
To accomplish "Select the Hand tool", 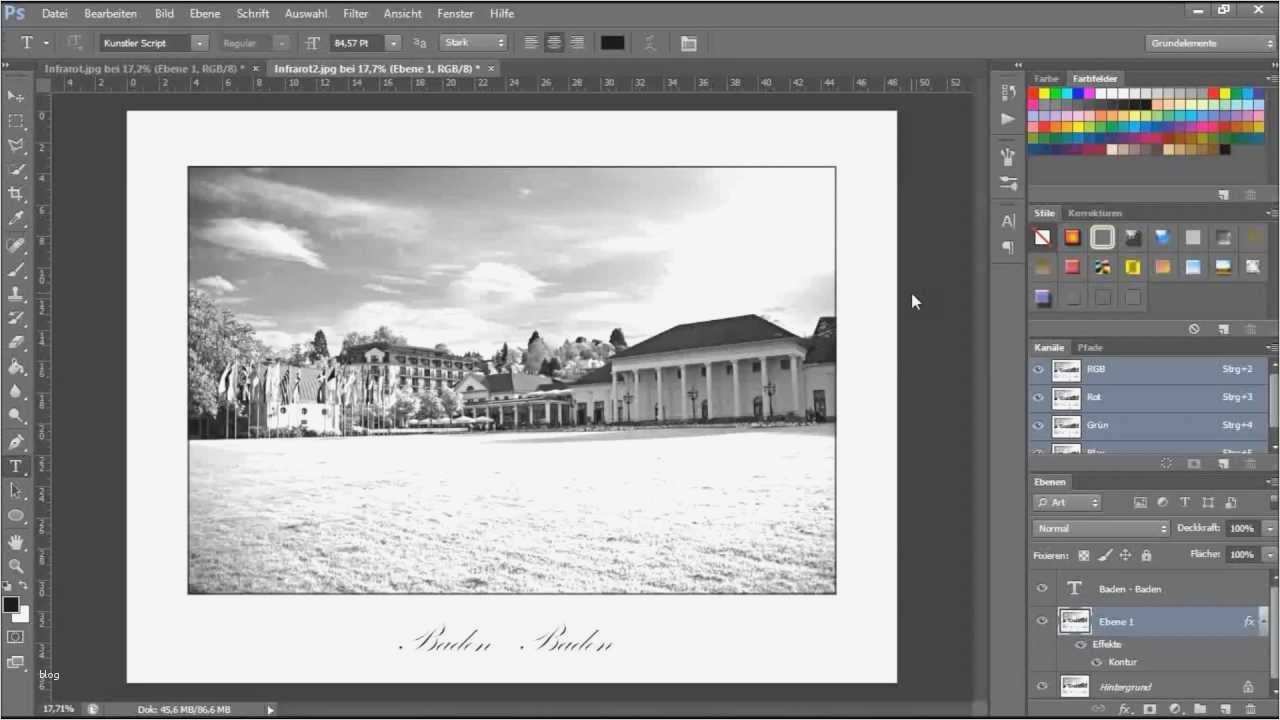I will [x=16, y=541].
